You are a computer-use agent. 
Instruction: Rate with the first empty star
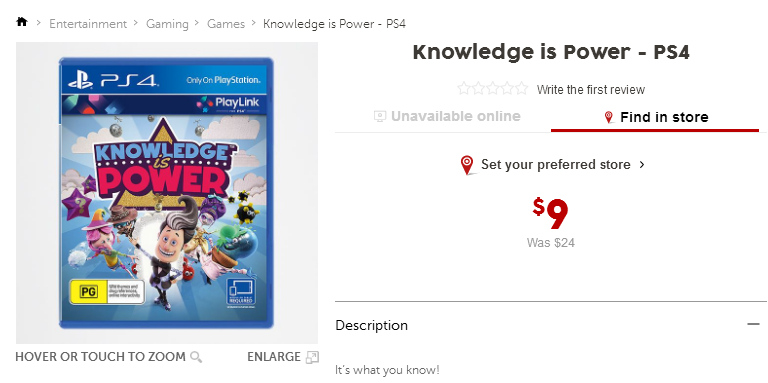click(463, 89)
